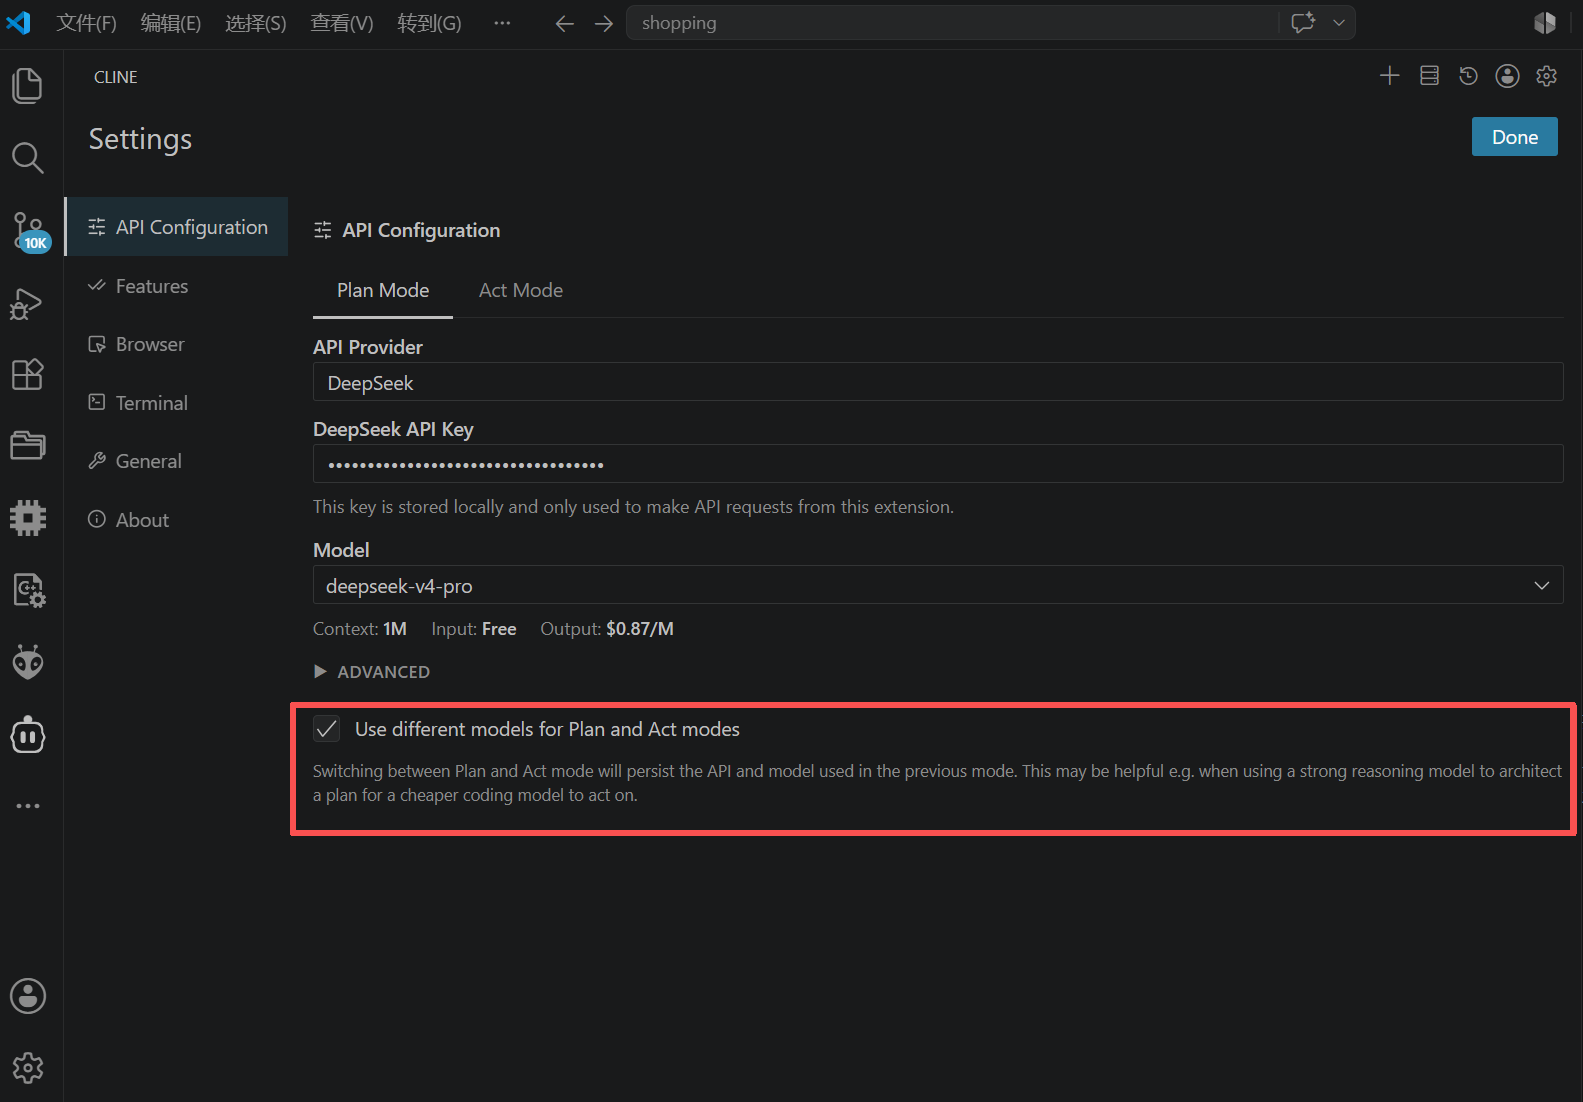This screenshot has height=1102, width=1583.
Task: Open the Terminal settings section
Action: click(x=177, y=403)
